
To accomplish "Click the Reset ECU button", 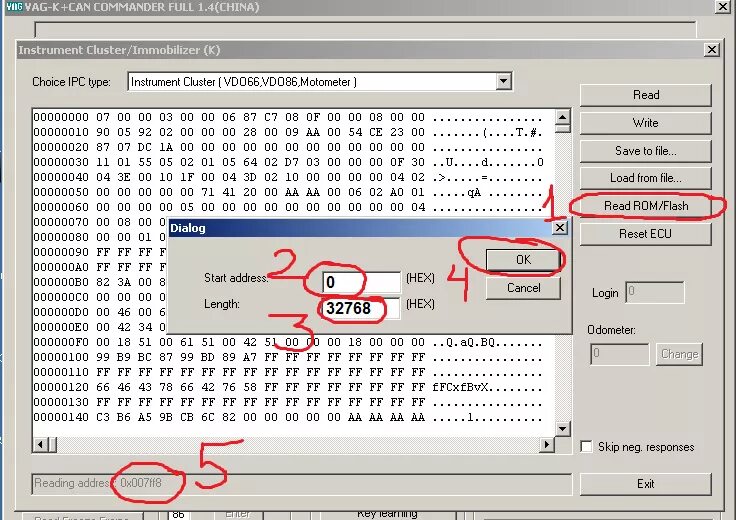I will 646,234.
